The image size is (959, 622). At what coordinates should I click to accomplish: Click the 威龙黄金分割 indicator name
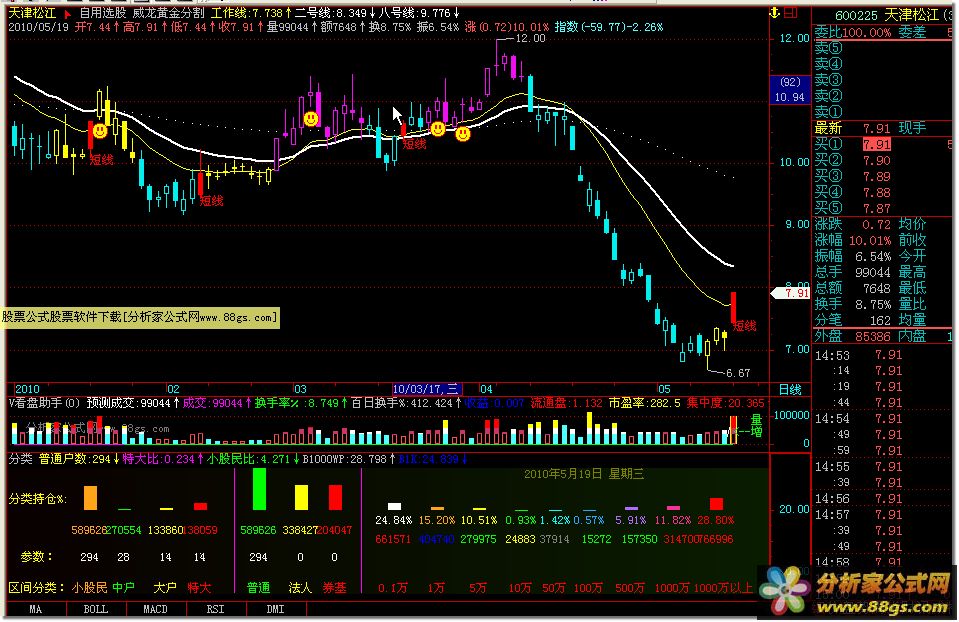pos(169,13)
